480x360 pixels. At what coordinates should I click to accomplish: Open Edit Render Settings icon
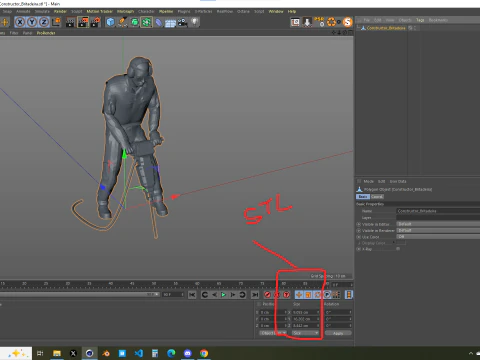coord(96,22)
